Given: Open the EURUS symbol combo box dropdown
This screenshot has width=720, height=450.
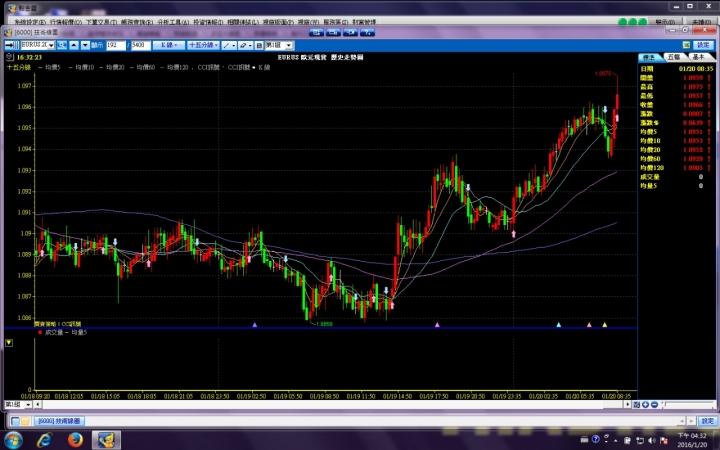Looking at the screenshot, I should point(51,45).
